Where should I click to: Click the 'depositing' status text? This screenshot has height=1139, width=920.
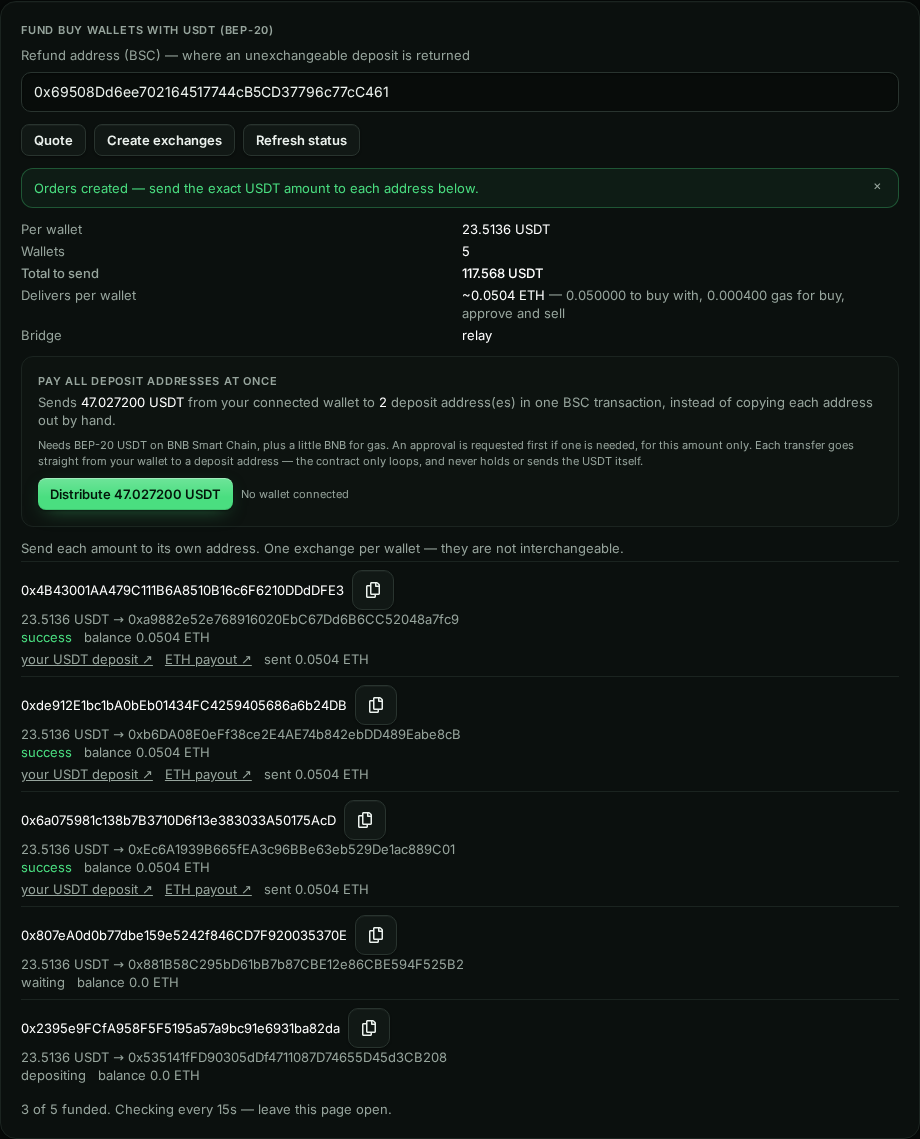tap(53, 1076)
